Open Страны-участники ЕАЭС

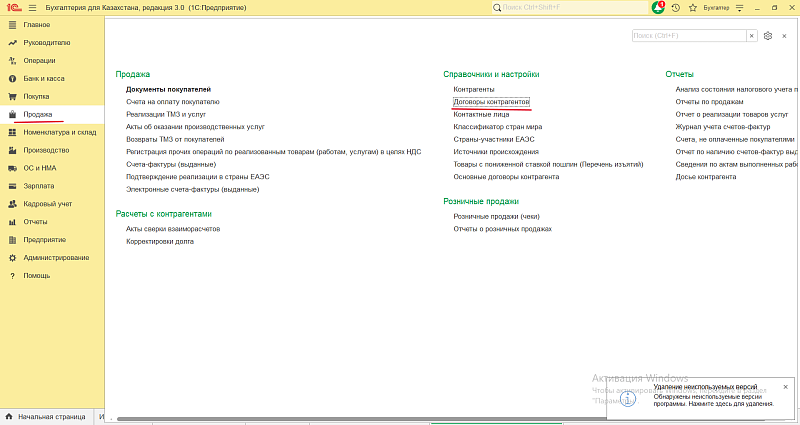tap(494, 139)
